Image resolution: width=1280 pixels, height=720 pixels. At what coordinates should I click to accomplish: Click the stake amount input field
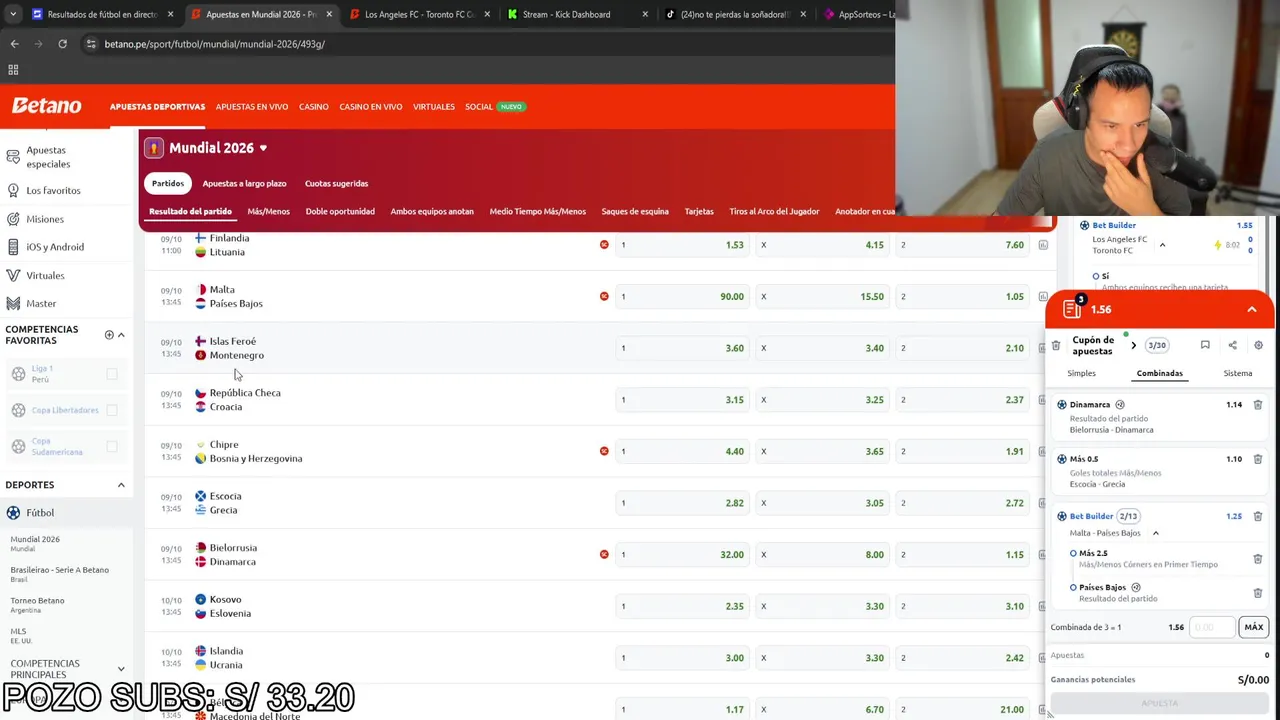[1212, 627]
